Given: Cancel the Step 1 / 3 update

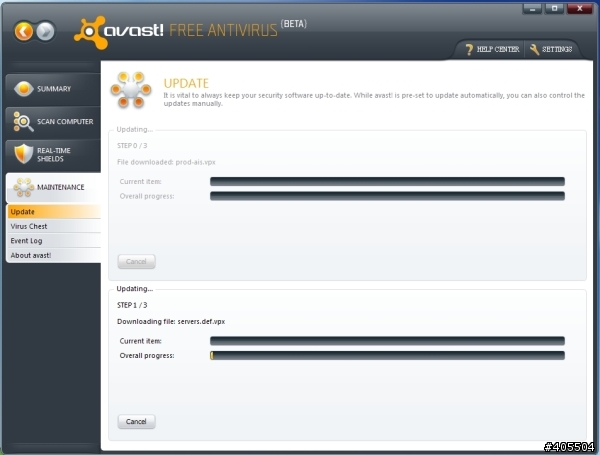Looking at the screenshot, I should pyautogui.click(x=136, y=422).
